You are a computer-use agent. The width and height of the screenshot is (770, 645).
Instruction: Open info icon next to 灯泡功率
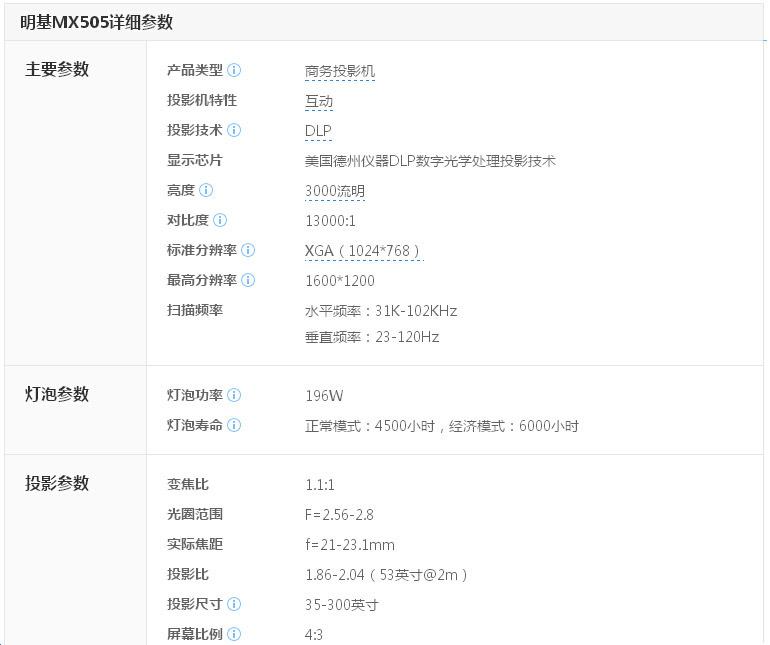234,395
